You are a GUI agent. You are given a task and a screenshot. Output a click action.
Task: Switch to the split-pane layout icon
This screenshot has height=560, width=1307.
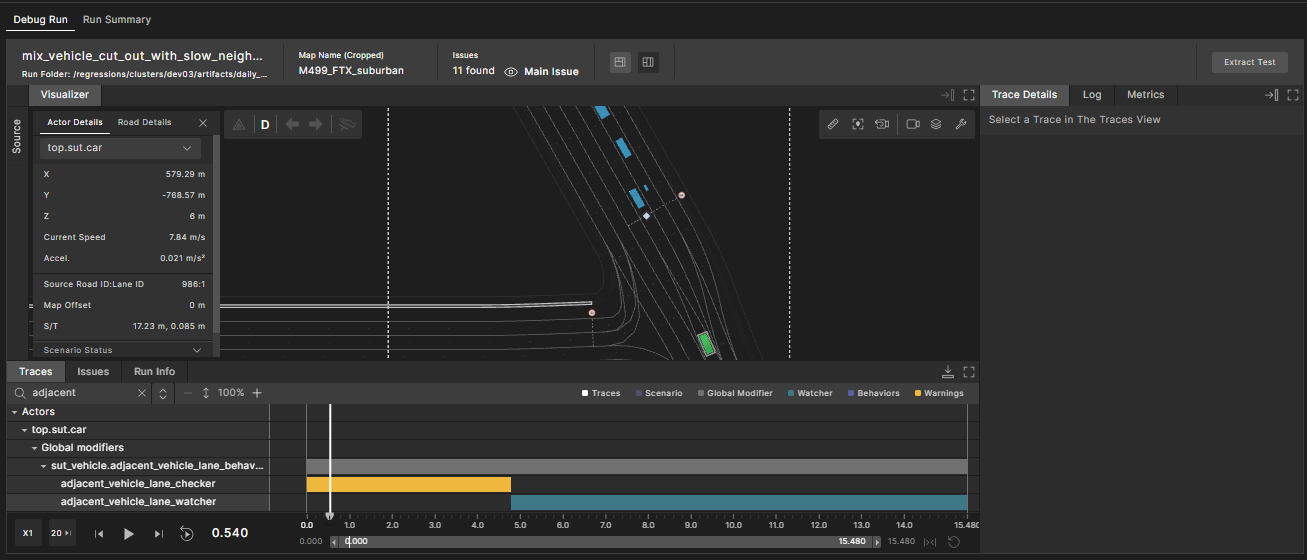coord(648,62)
